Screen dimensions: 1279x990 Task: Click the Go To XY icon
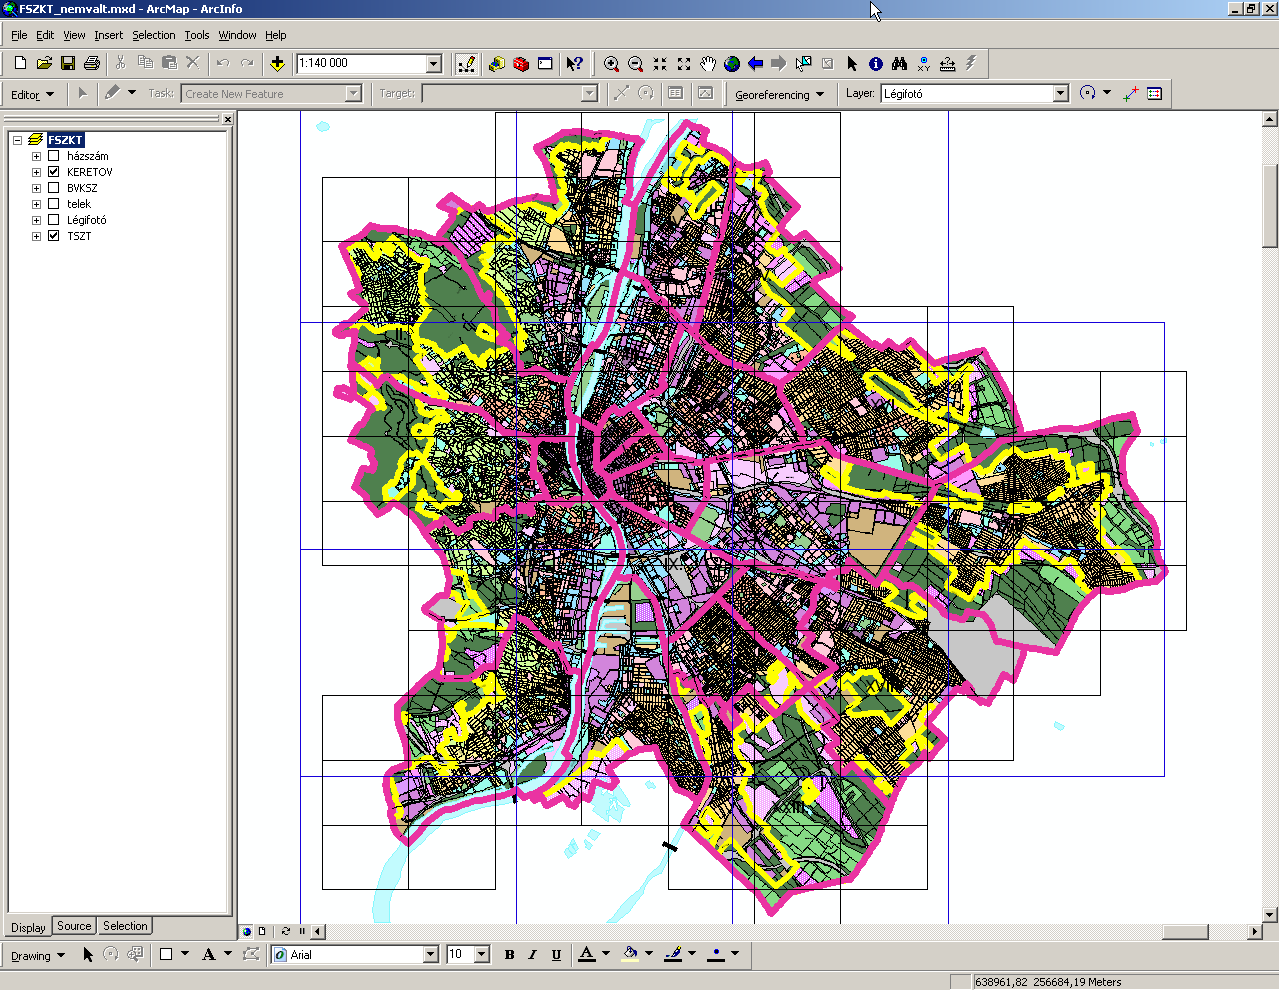click(924, 63)
